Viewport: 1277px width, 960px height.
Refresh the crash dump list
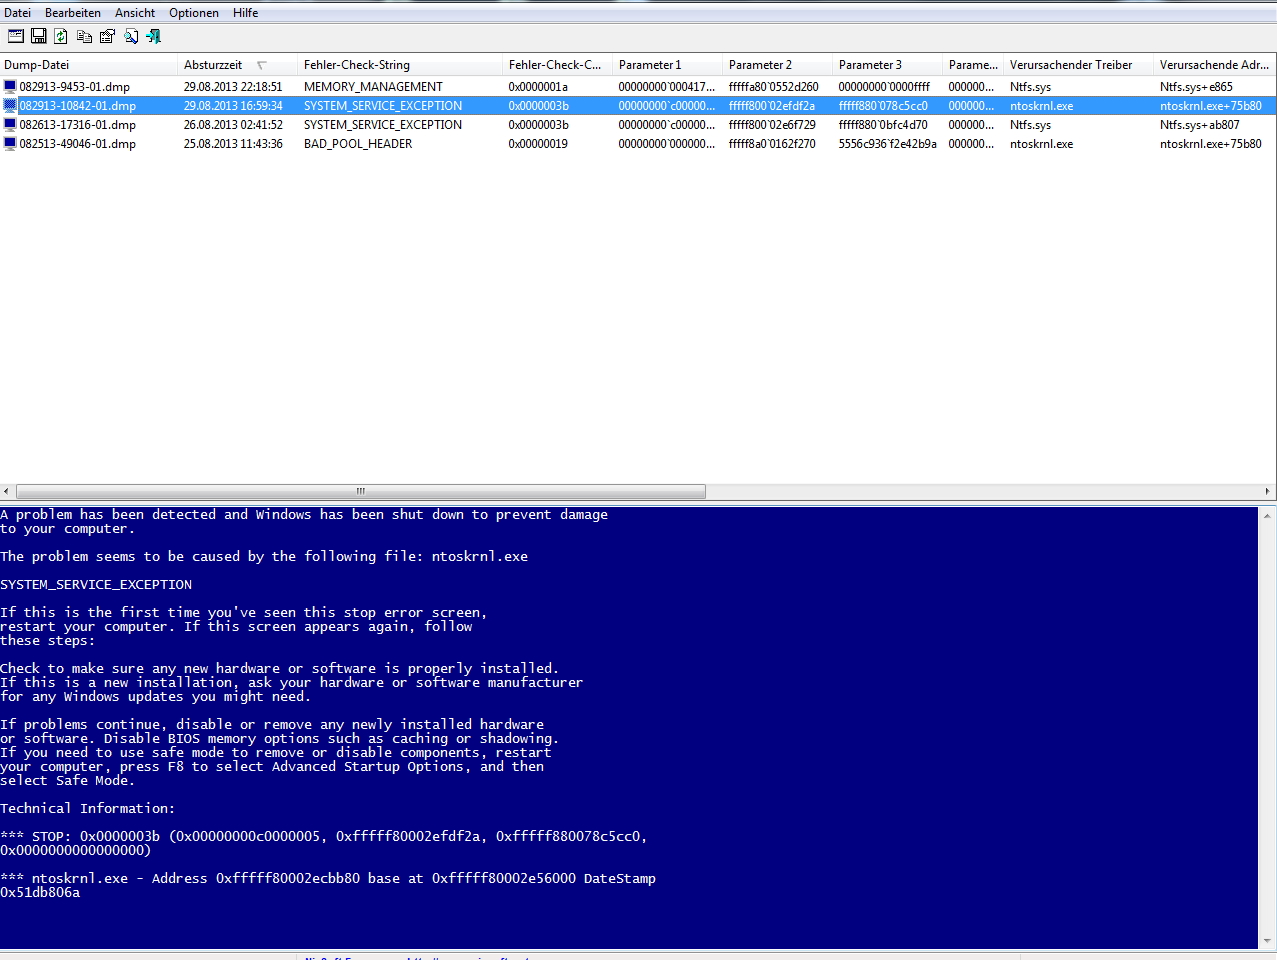(x=61, y=36)
